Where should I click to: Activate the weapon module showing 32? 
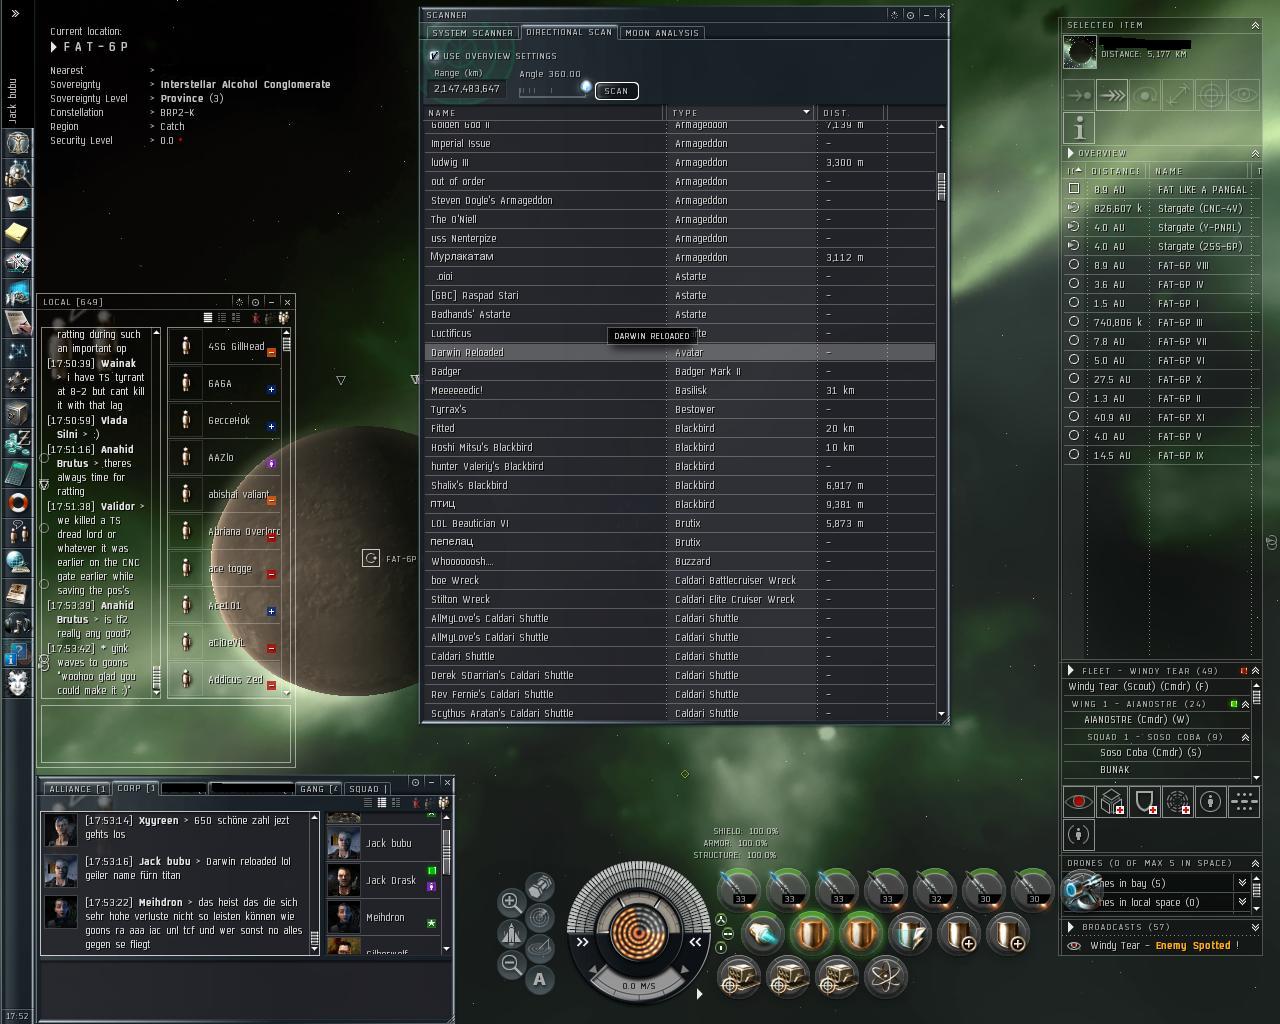coord(935,889)
